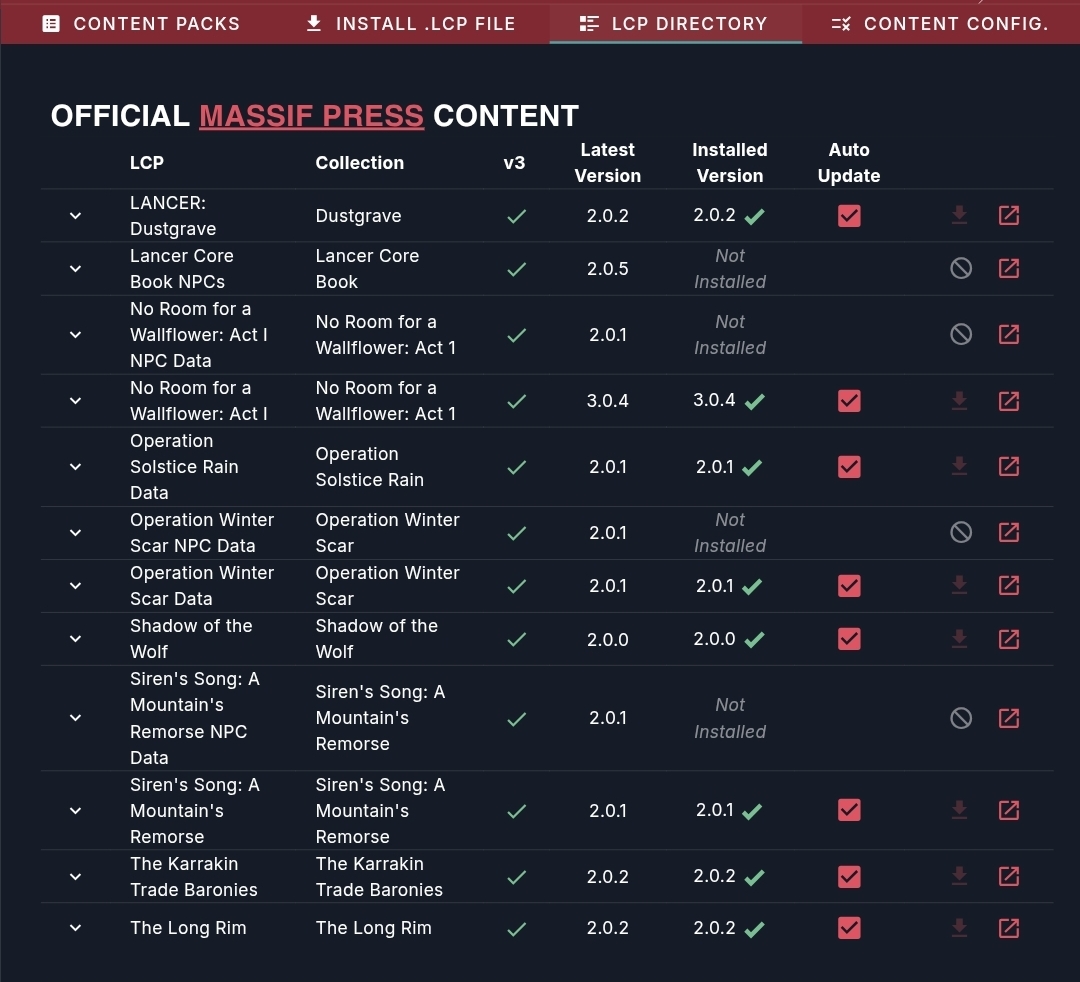Switch to Content Packs tab
The width and height of the screenshot is (1080, 982).
pyautogui.click(x=141, y=23)
